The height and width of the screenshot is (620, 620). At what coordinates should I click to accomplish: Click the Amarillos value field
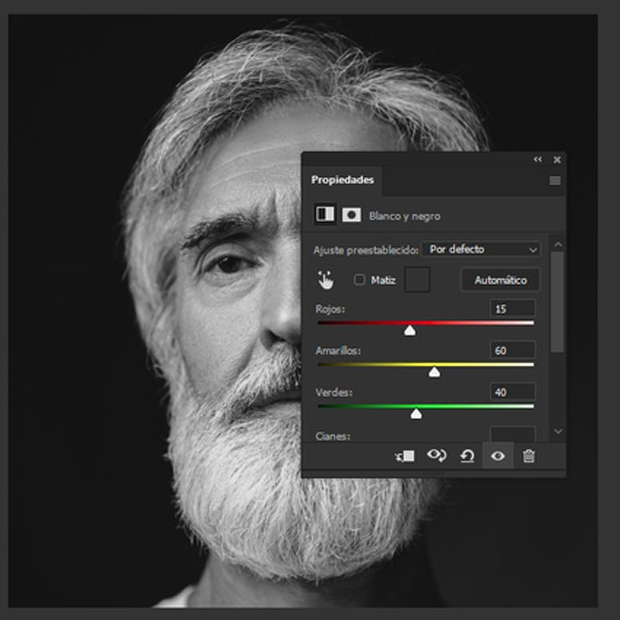pos(513,350)
